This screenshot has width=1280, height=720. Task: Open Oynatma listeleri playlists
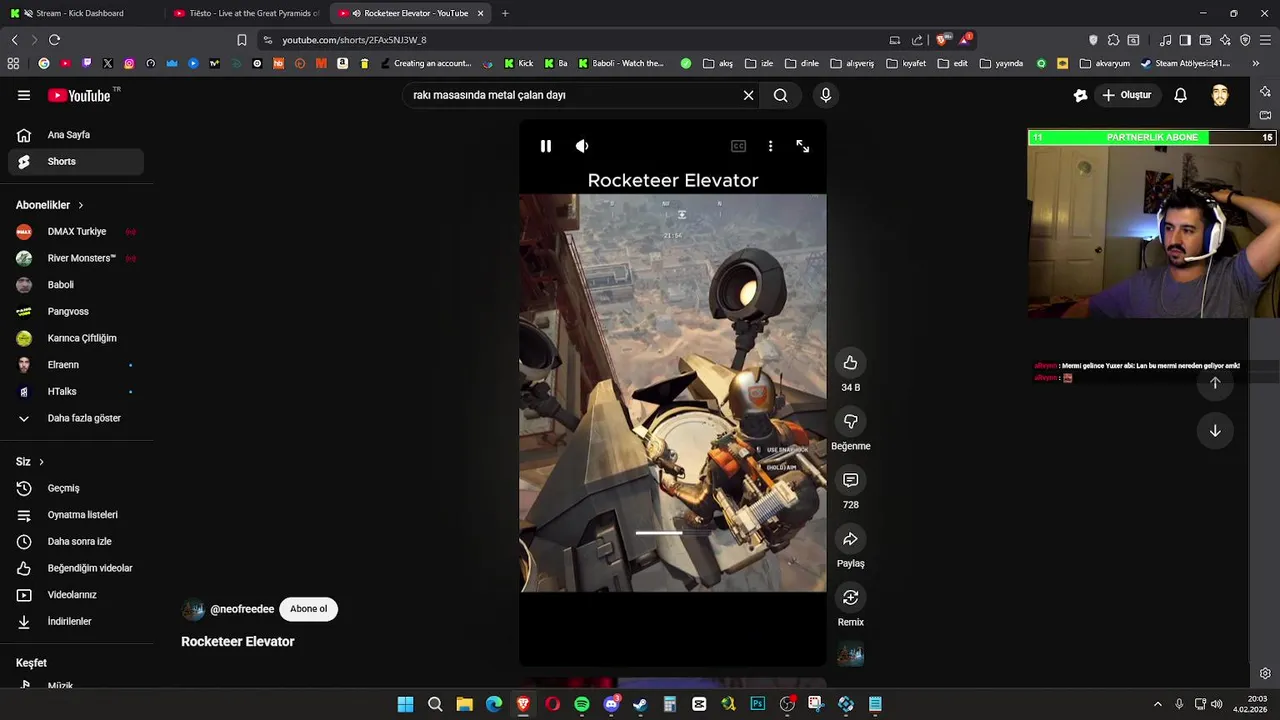coord(76,515)
